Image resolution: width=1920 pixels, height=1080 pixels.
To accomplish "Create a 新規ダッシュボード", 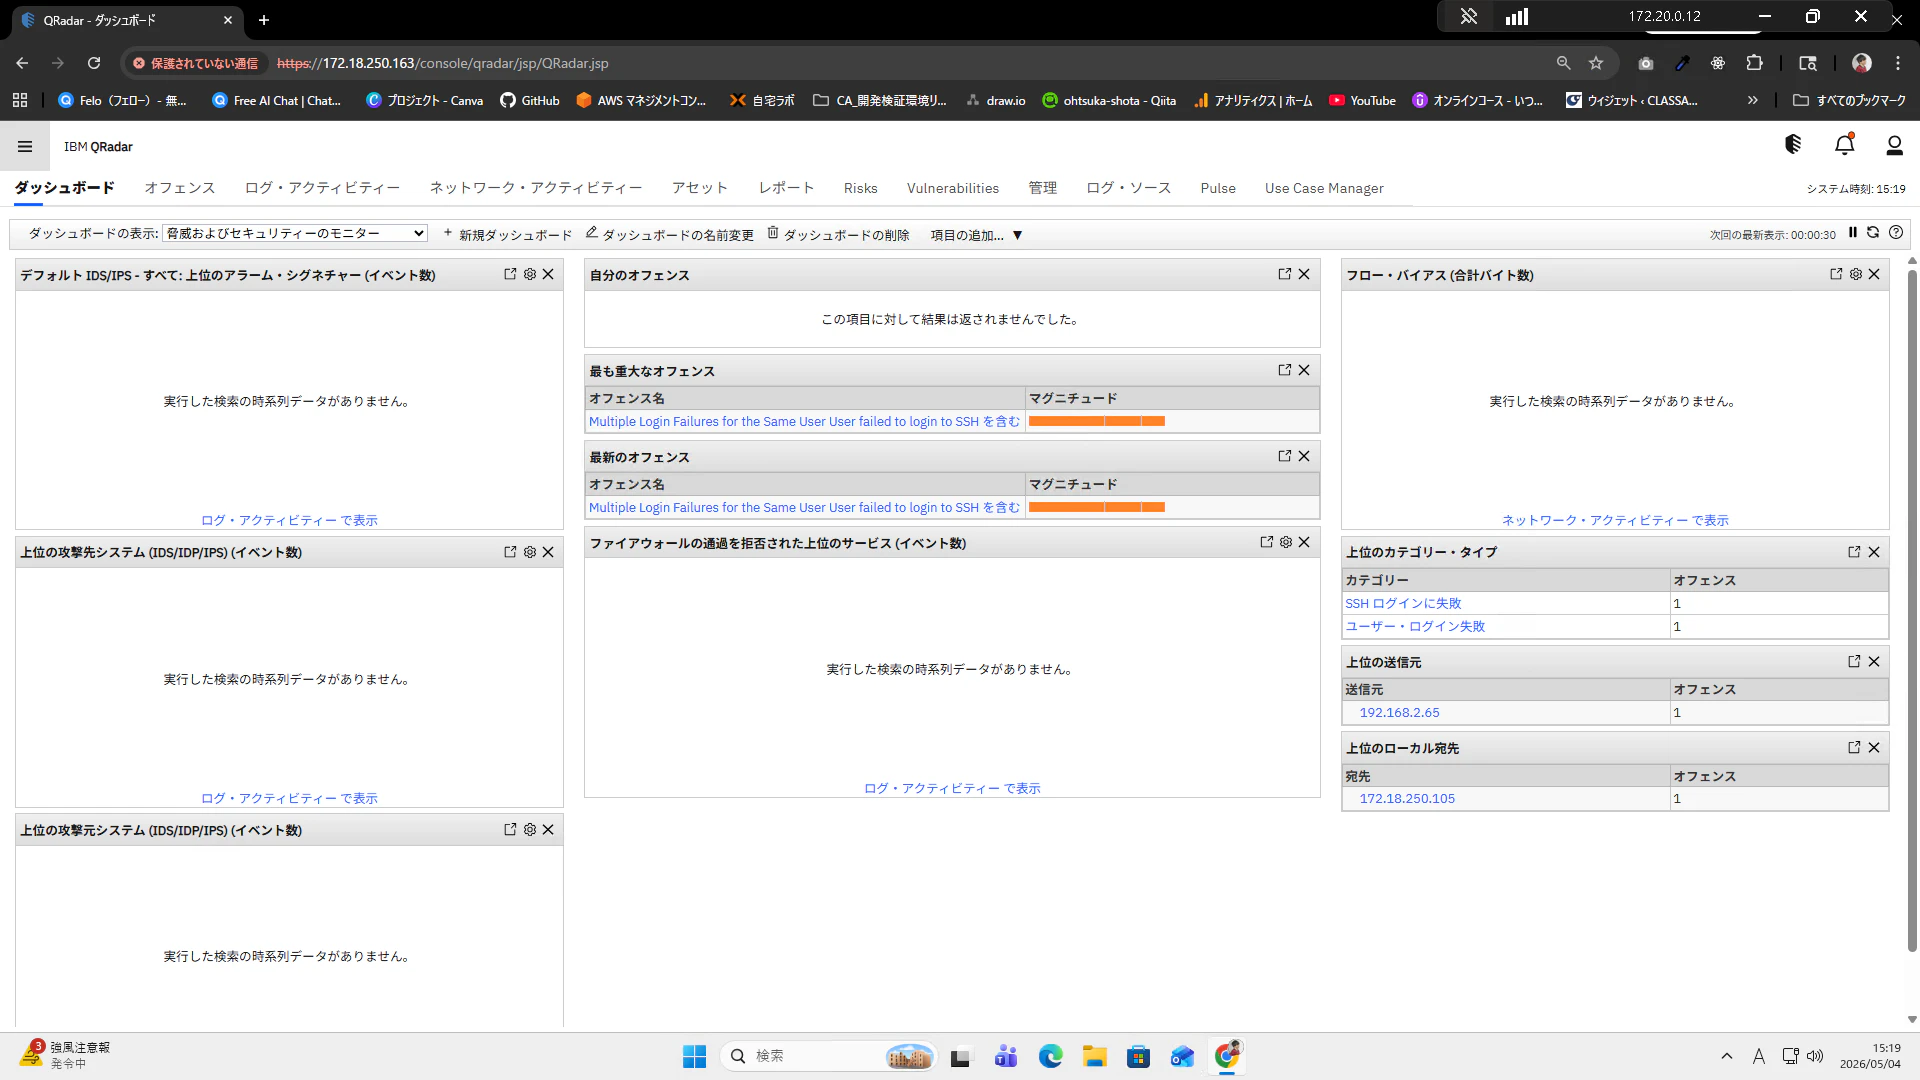I will 507,235.
